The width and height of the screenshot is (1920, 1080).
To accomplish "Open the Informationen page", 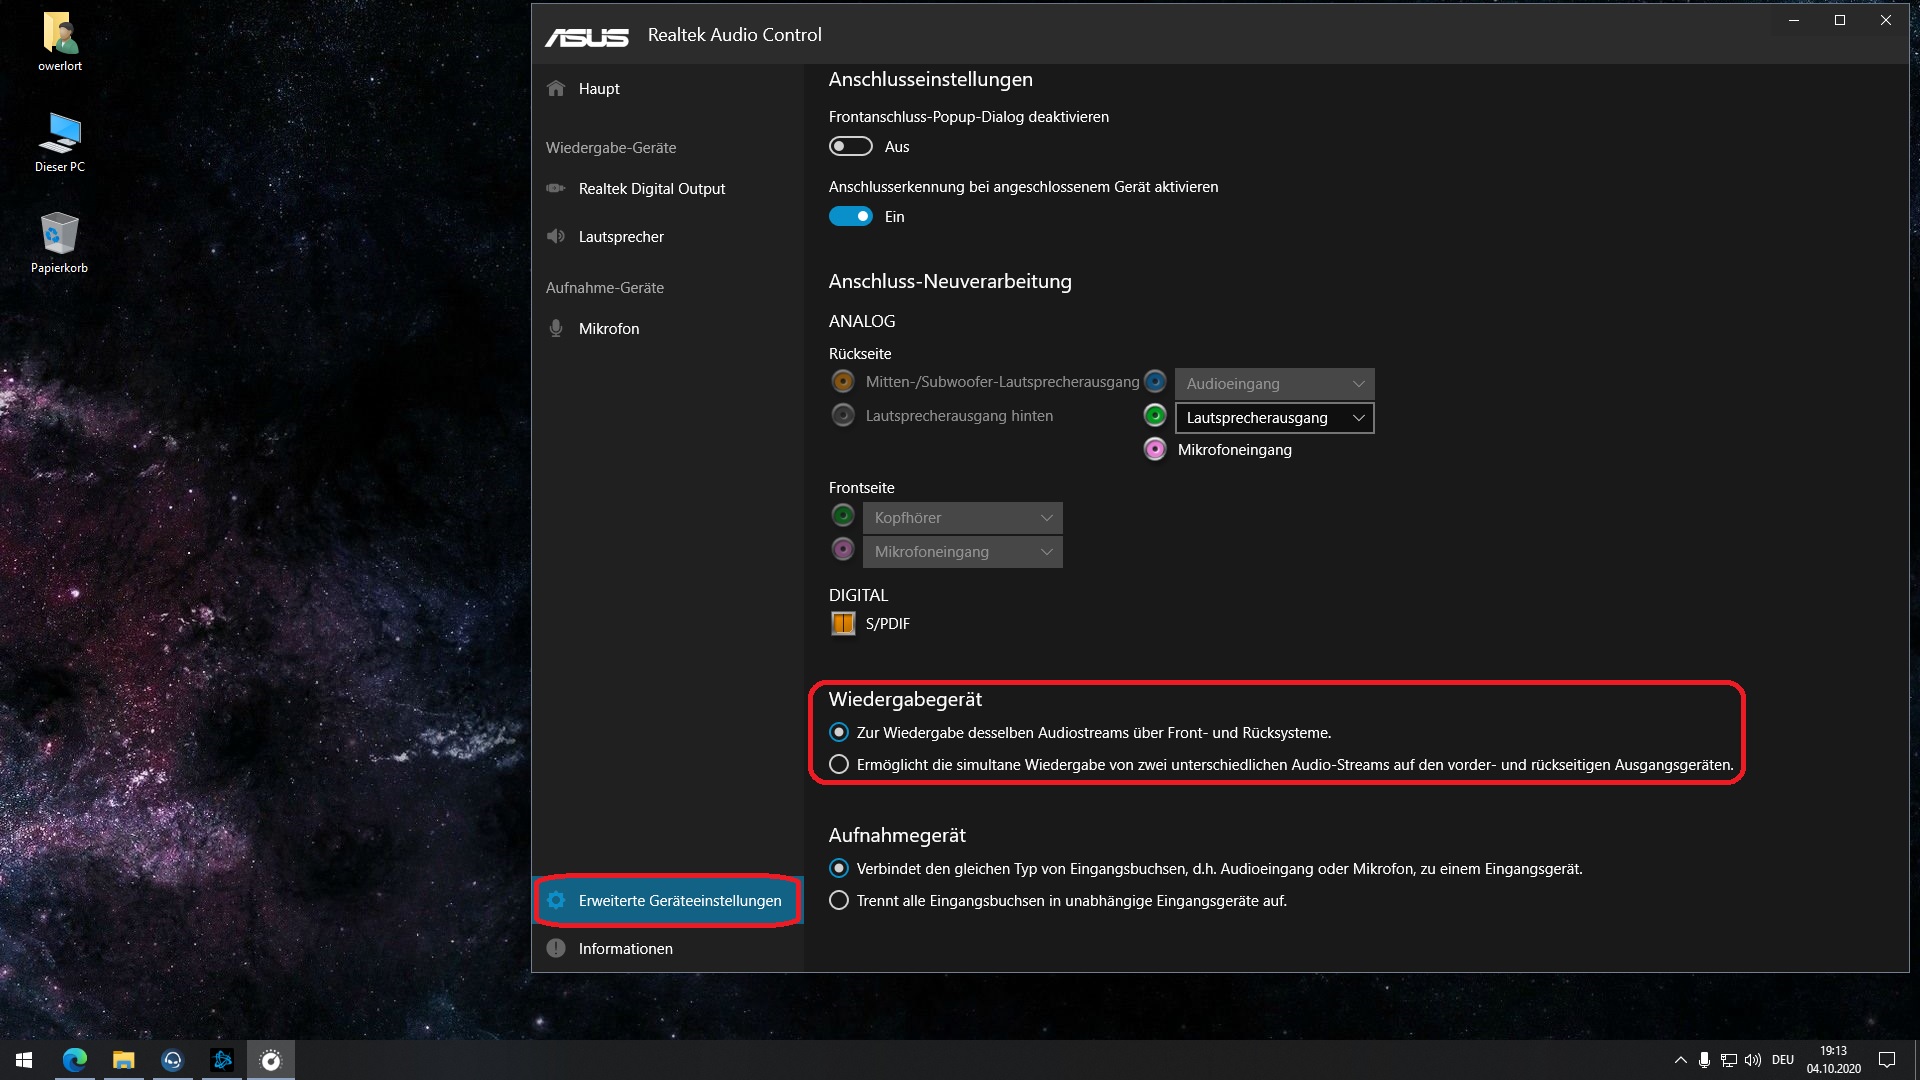I will click(625, 948).
